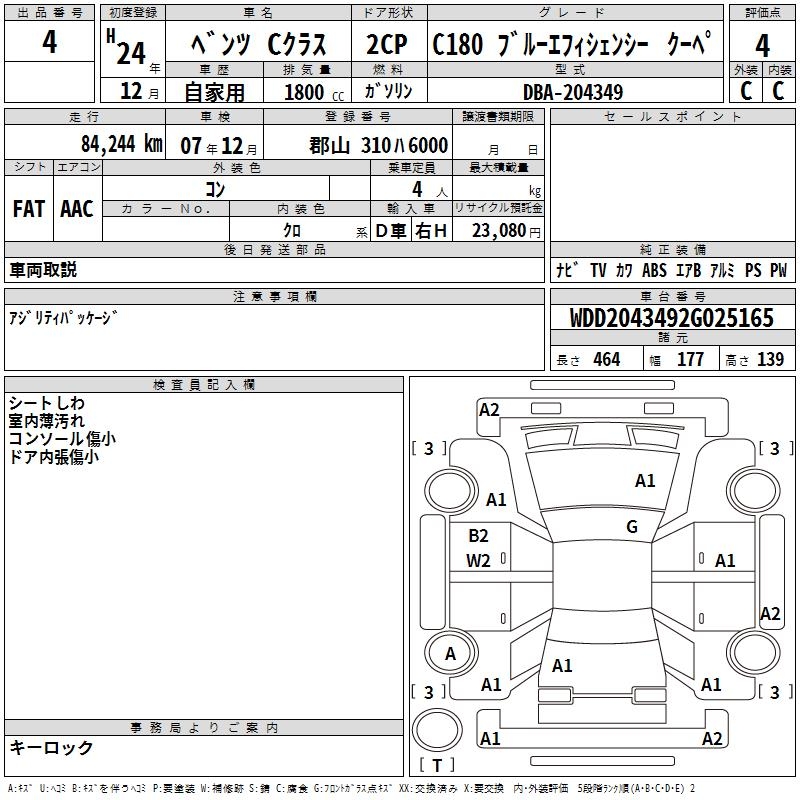Select door shape value 2CP

(x=387, y=44)
